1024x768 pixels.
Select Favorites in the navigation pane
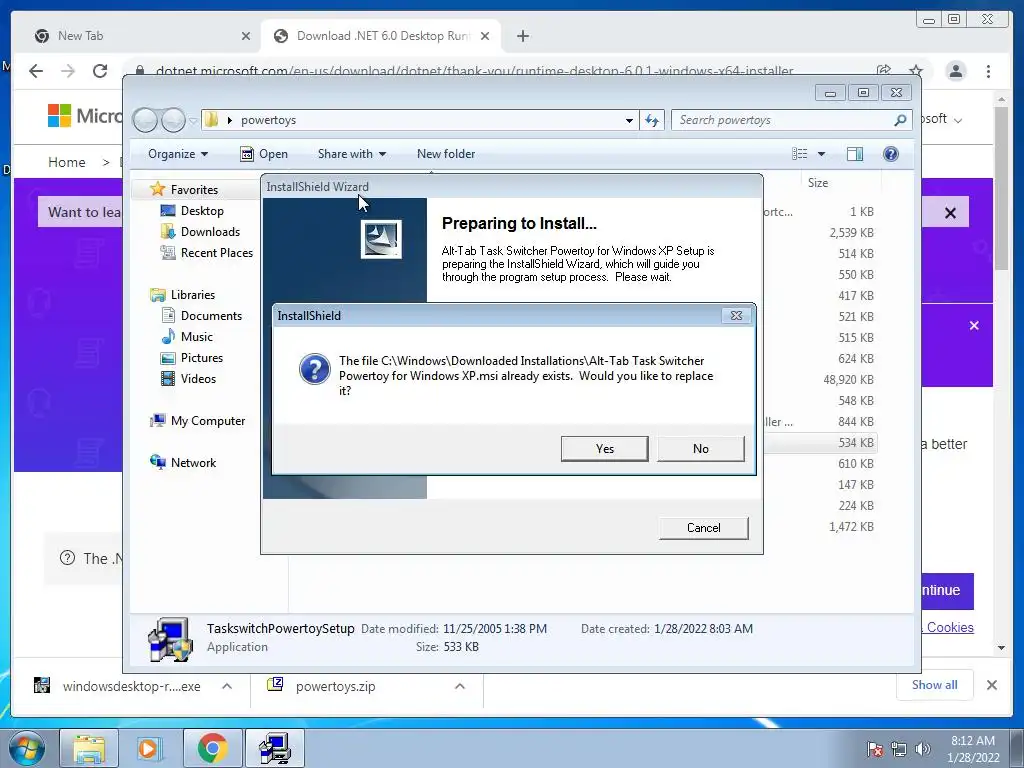tap(193, 189)
